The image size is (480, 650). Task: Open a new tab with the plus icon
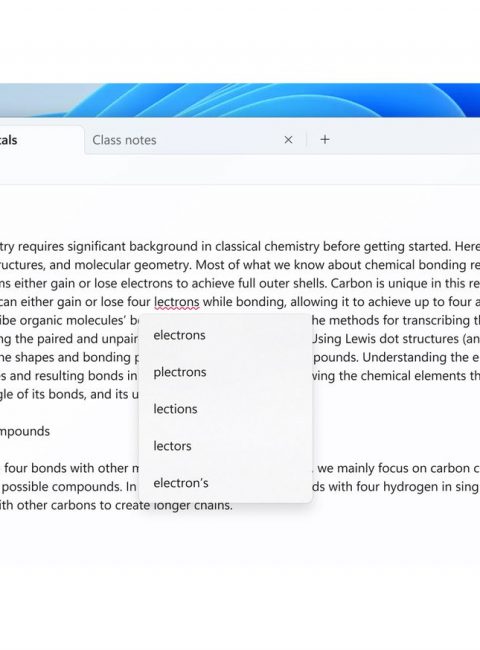click(x=325, y=139)
